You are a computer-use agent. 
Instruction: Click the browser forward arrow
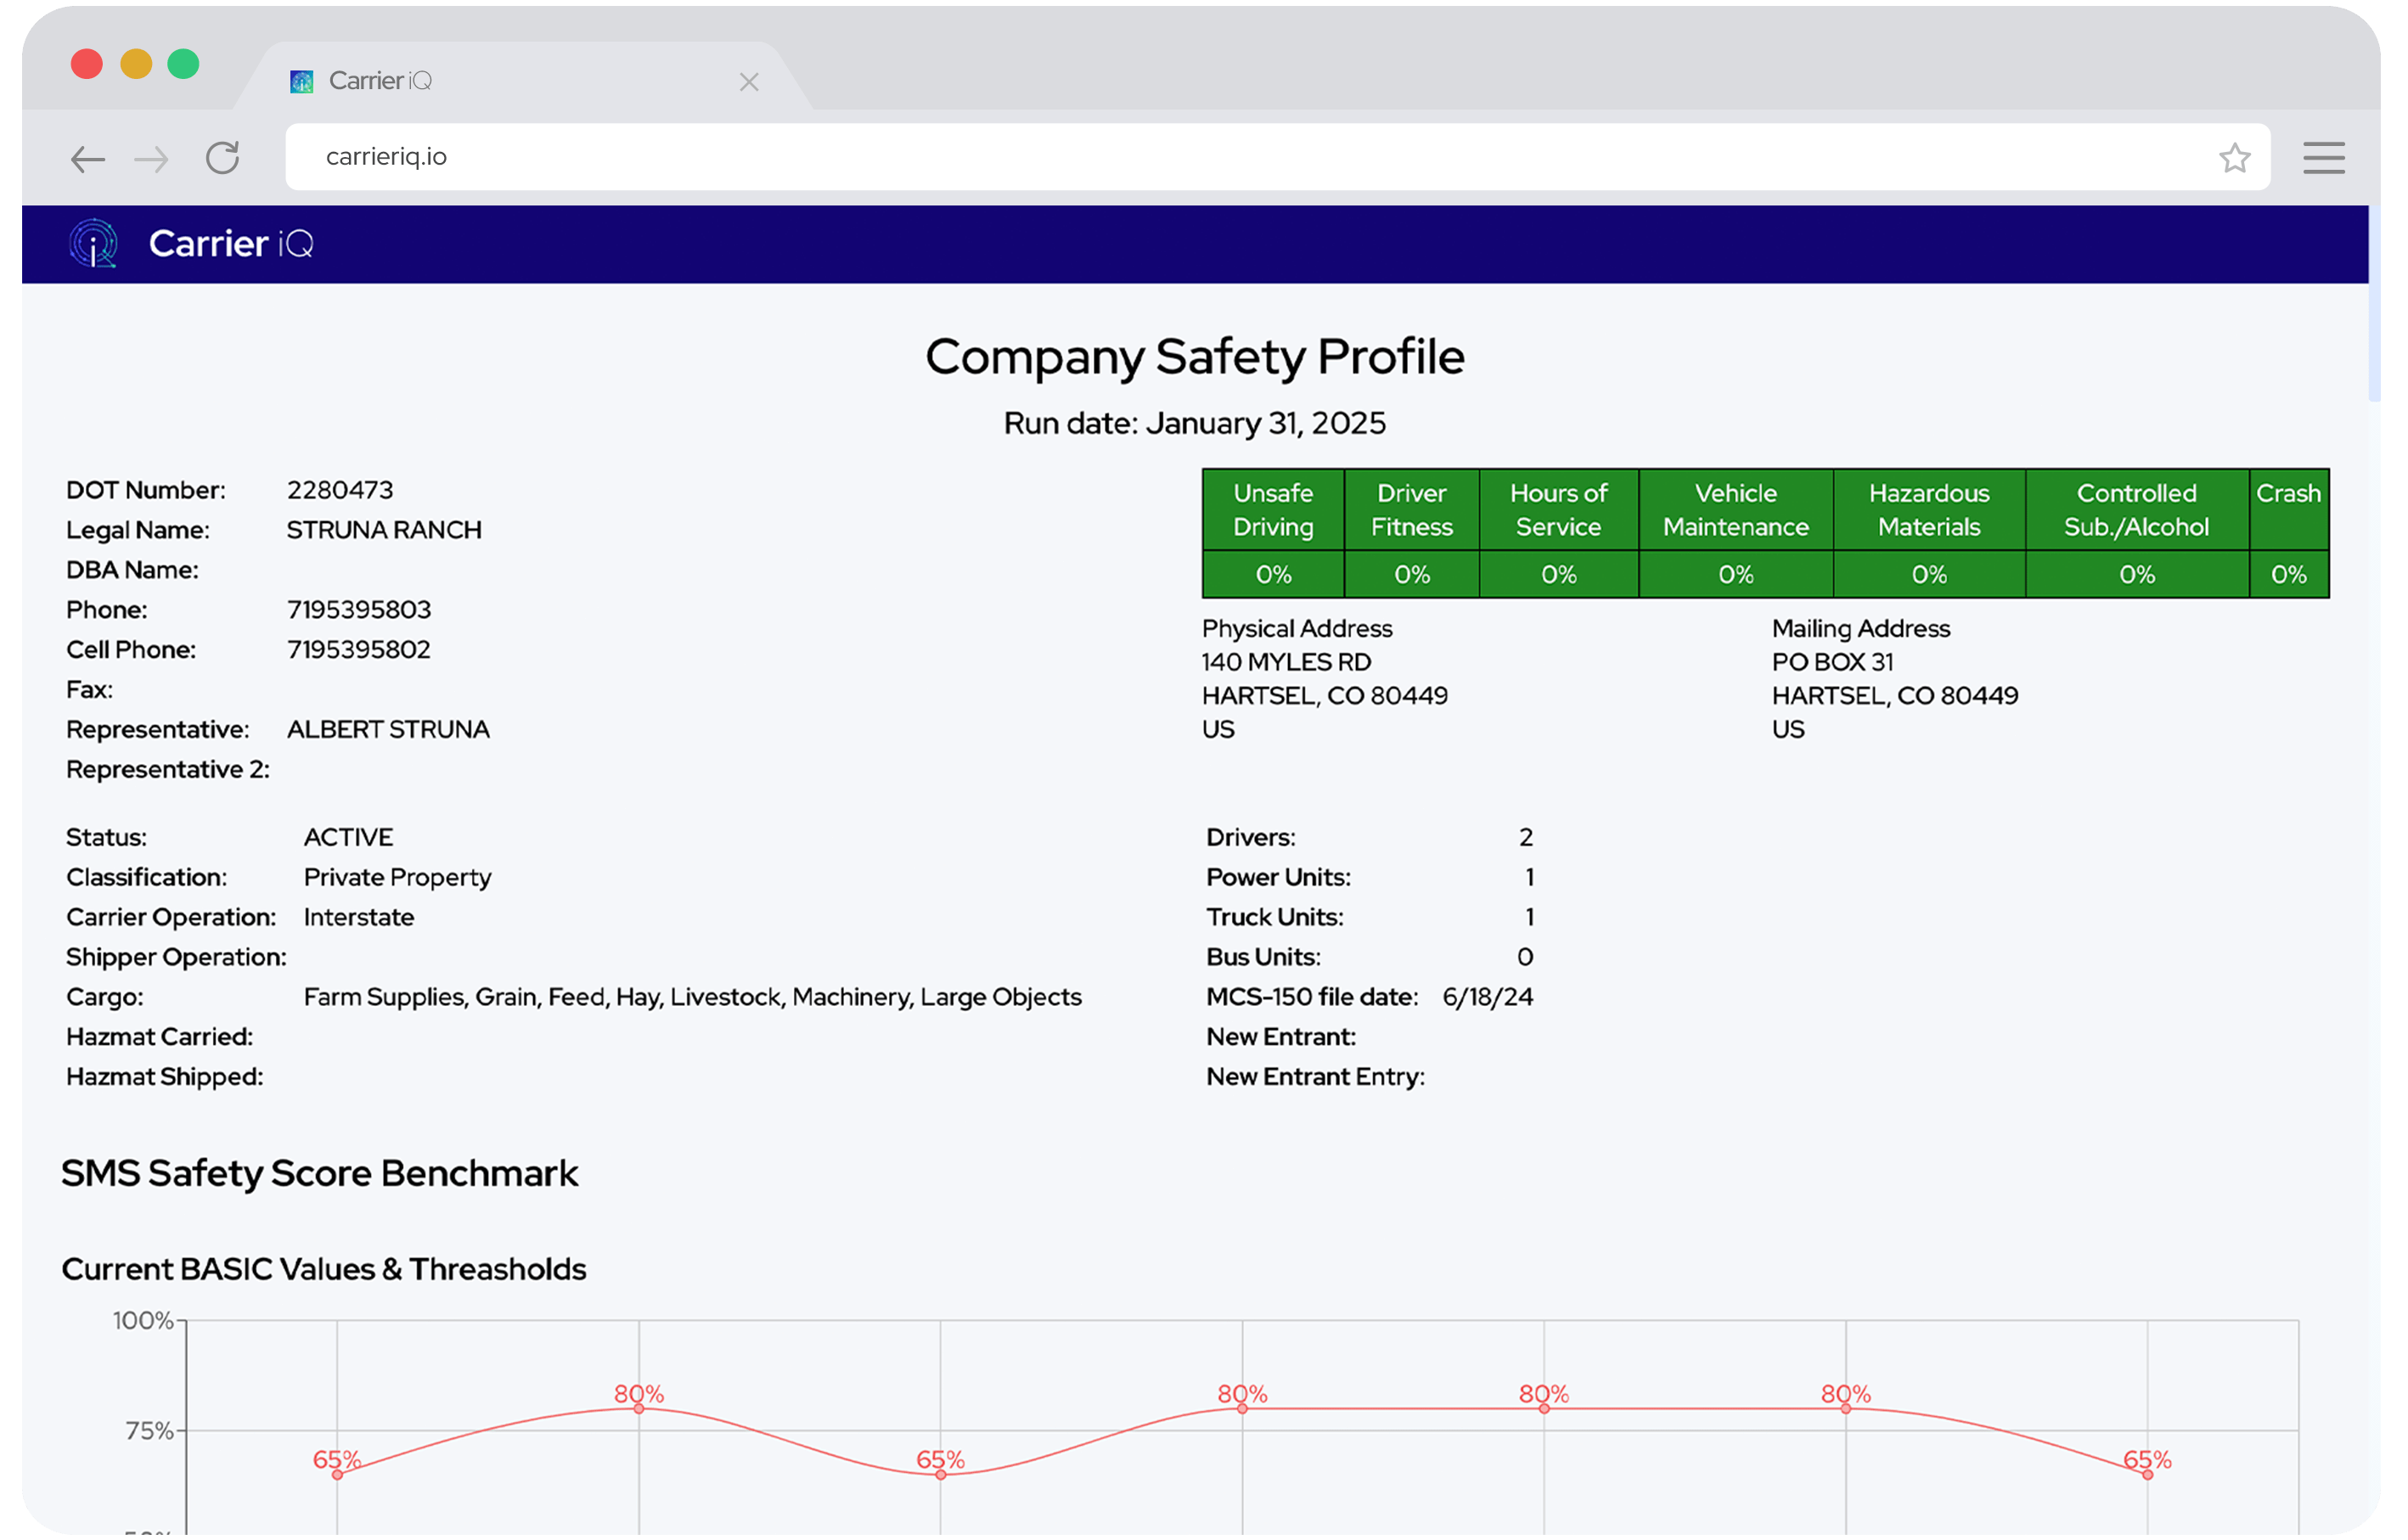click(x=151, y=158)
